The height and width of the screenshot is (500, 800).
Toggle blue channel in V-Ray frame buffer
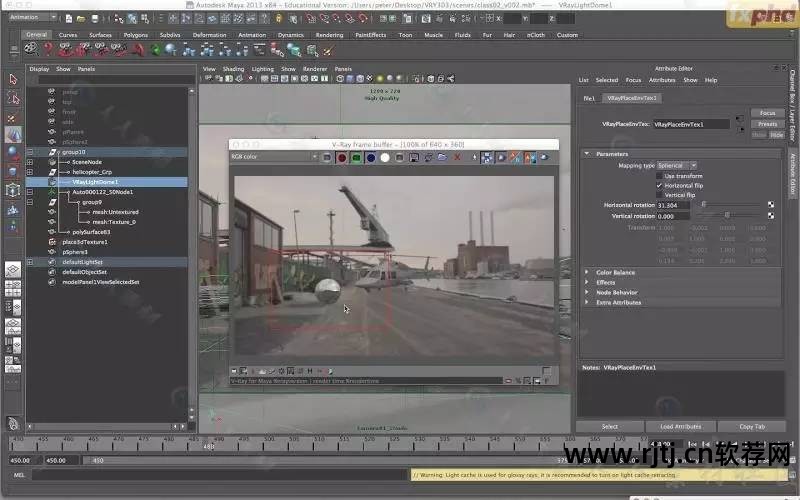tap(371, 158)
